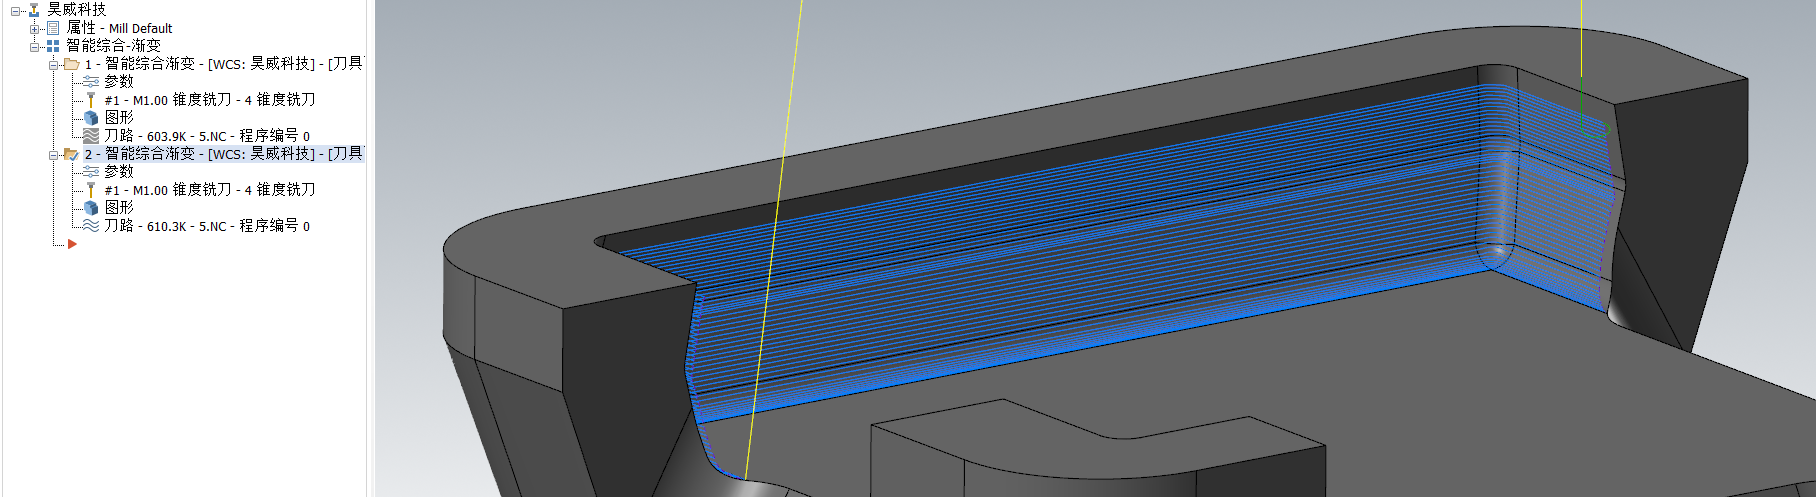Expand the 属性 - Mill Default node

point(34,29)
